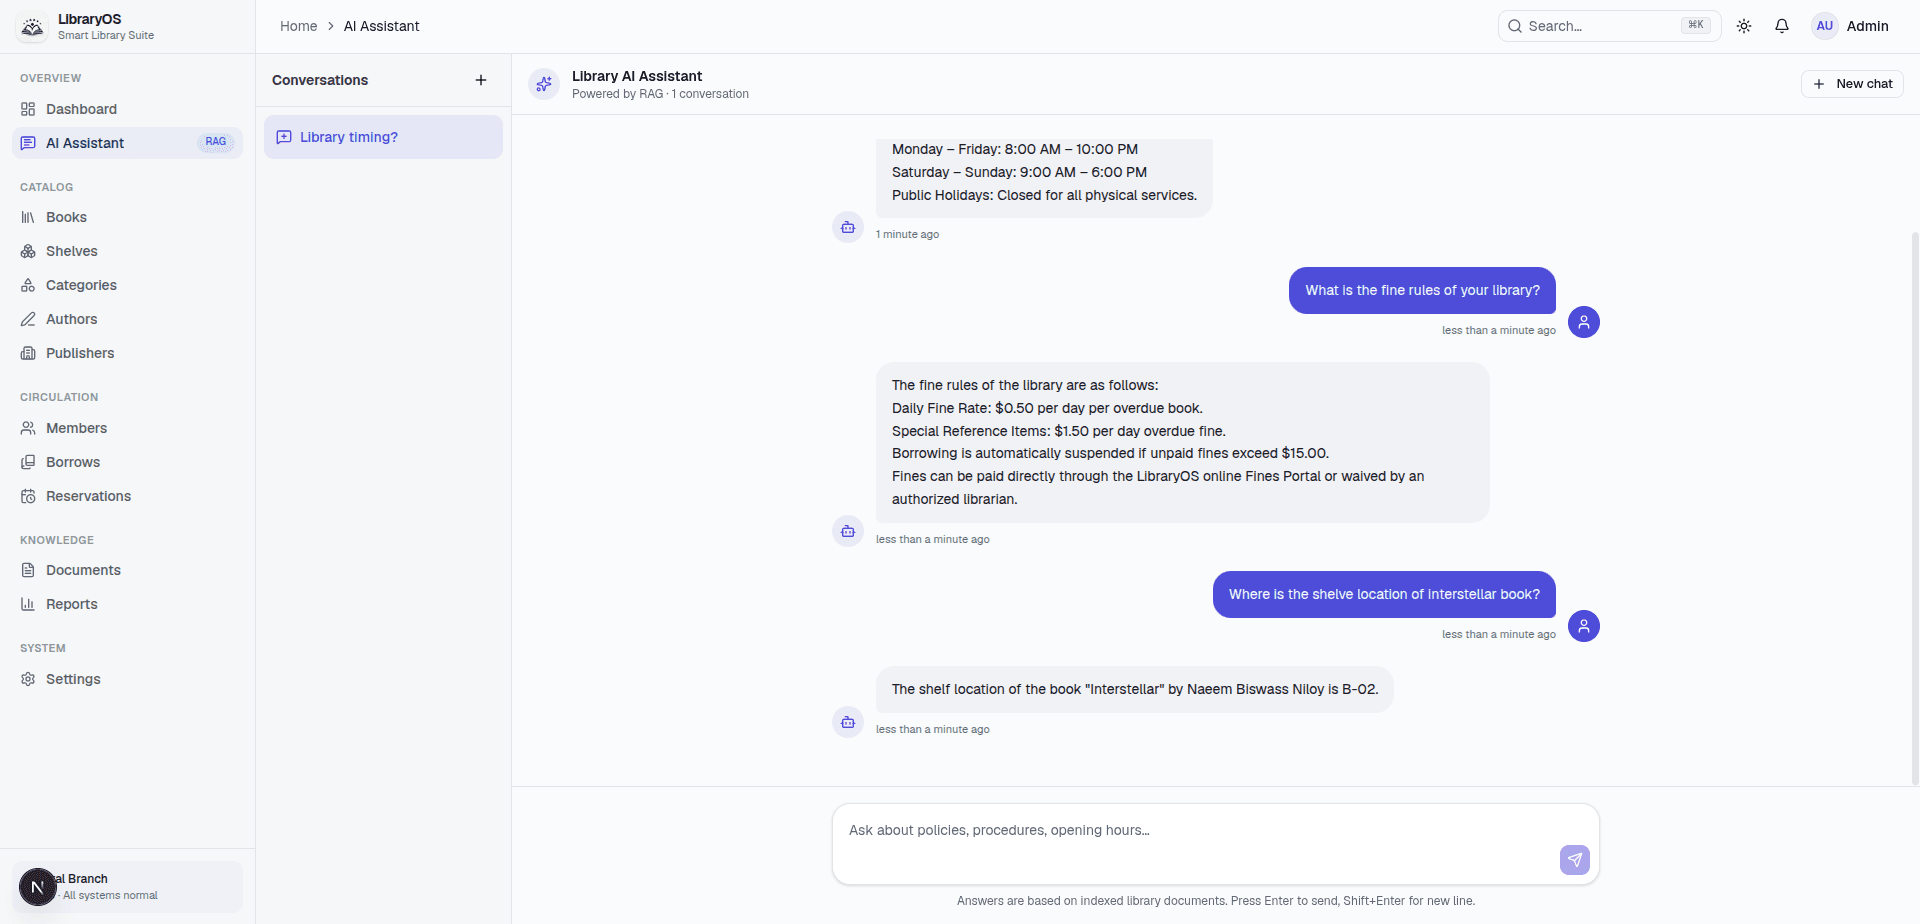This screenshot has height=924, width=1920.
Task: Click the 'What is the fine rules of your library?' message
Action: tap(1422, 290)
